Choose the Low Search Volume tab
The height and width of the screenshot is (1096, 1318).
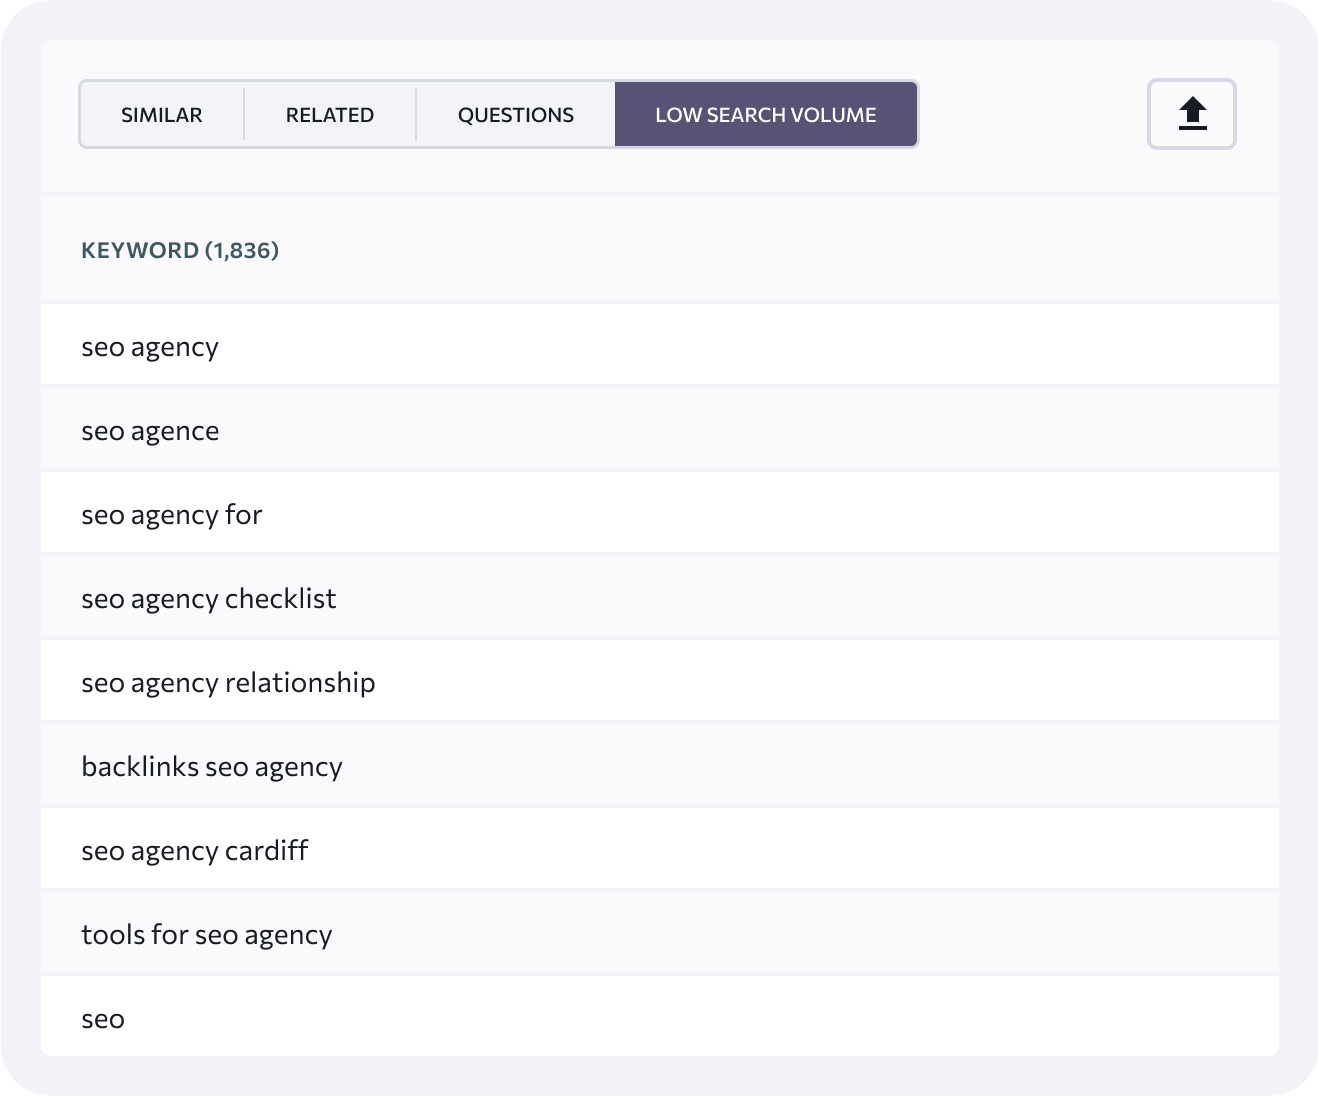[766, 115]
